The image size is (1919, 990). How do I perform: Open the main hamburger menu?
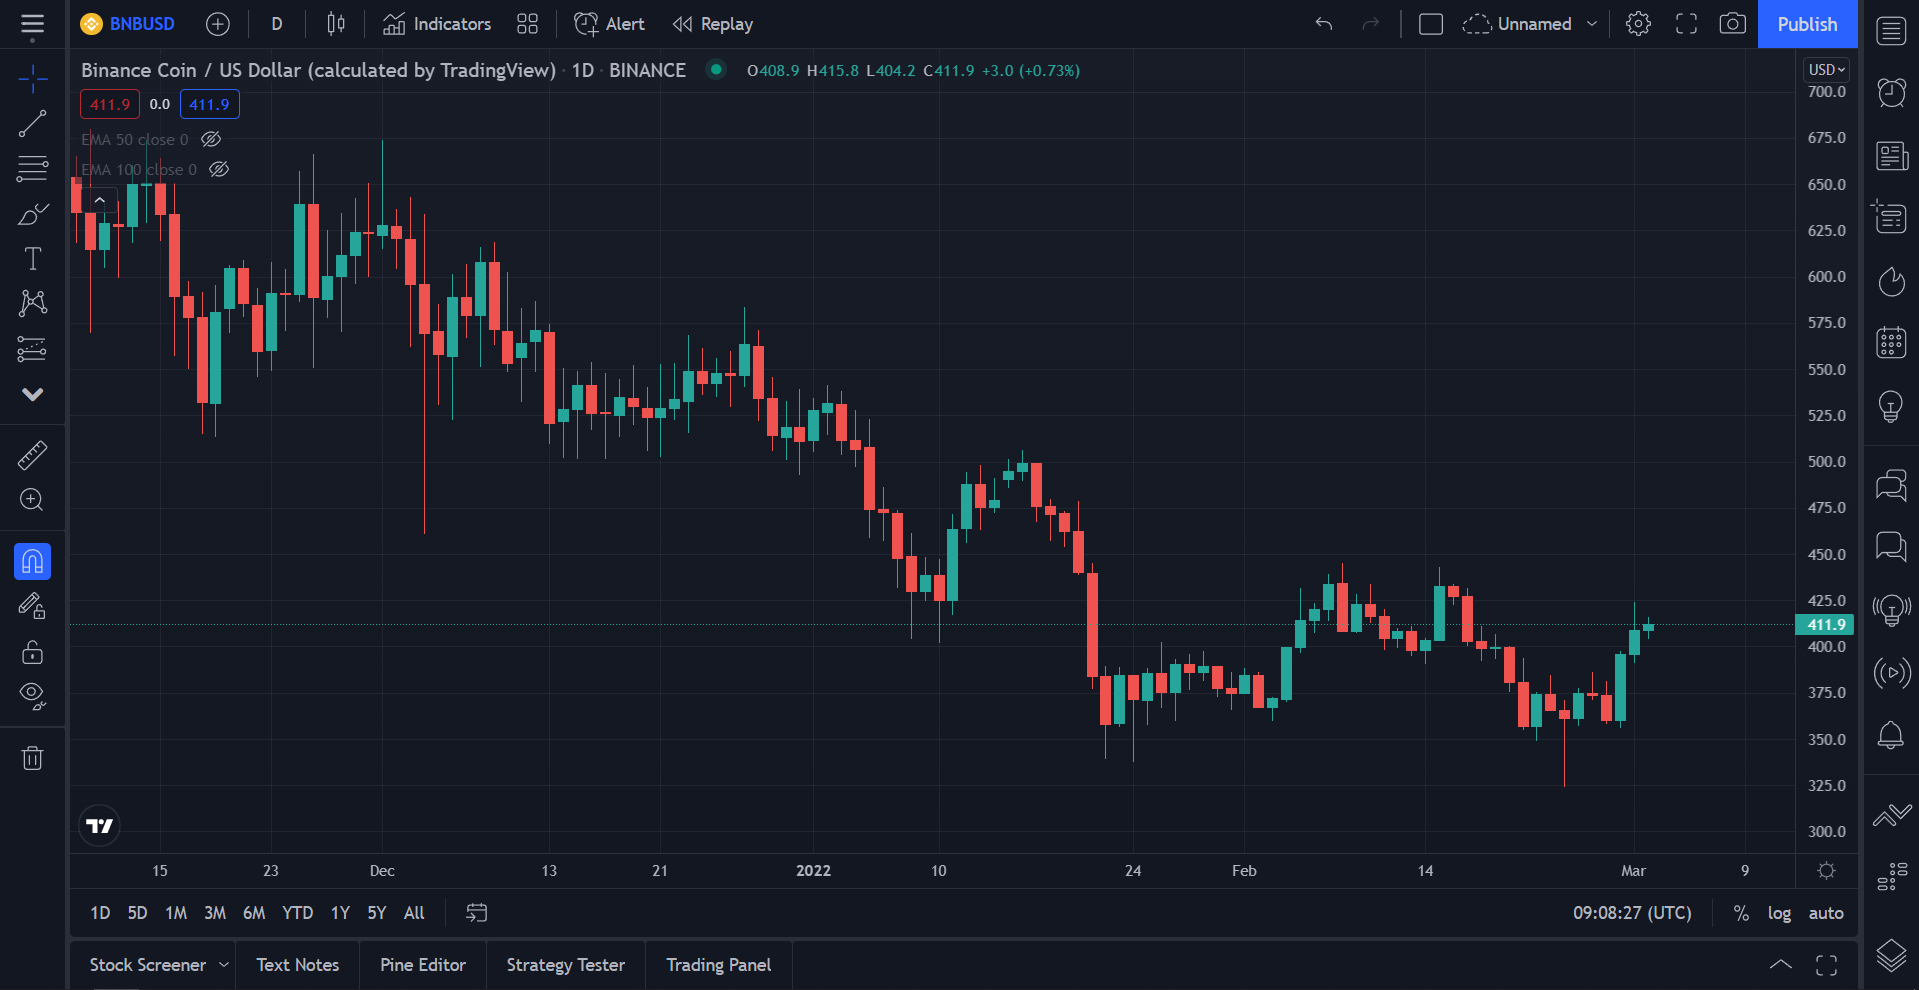pyautogui.click(x=32, y=24)
